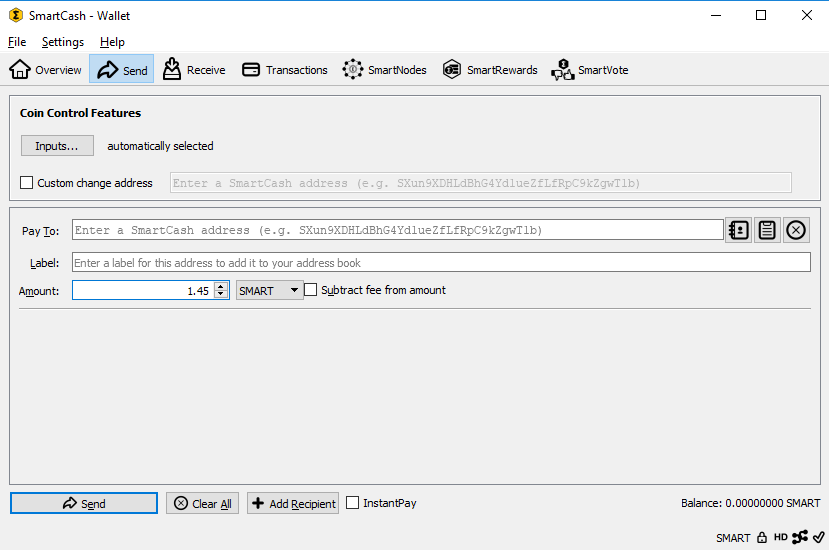
Task: Open the Help menu
Action: click(112, 42)
